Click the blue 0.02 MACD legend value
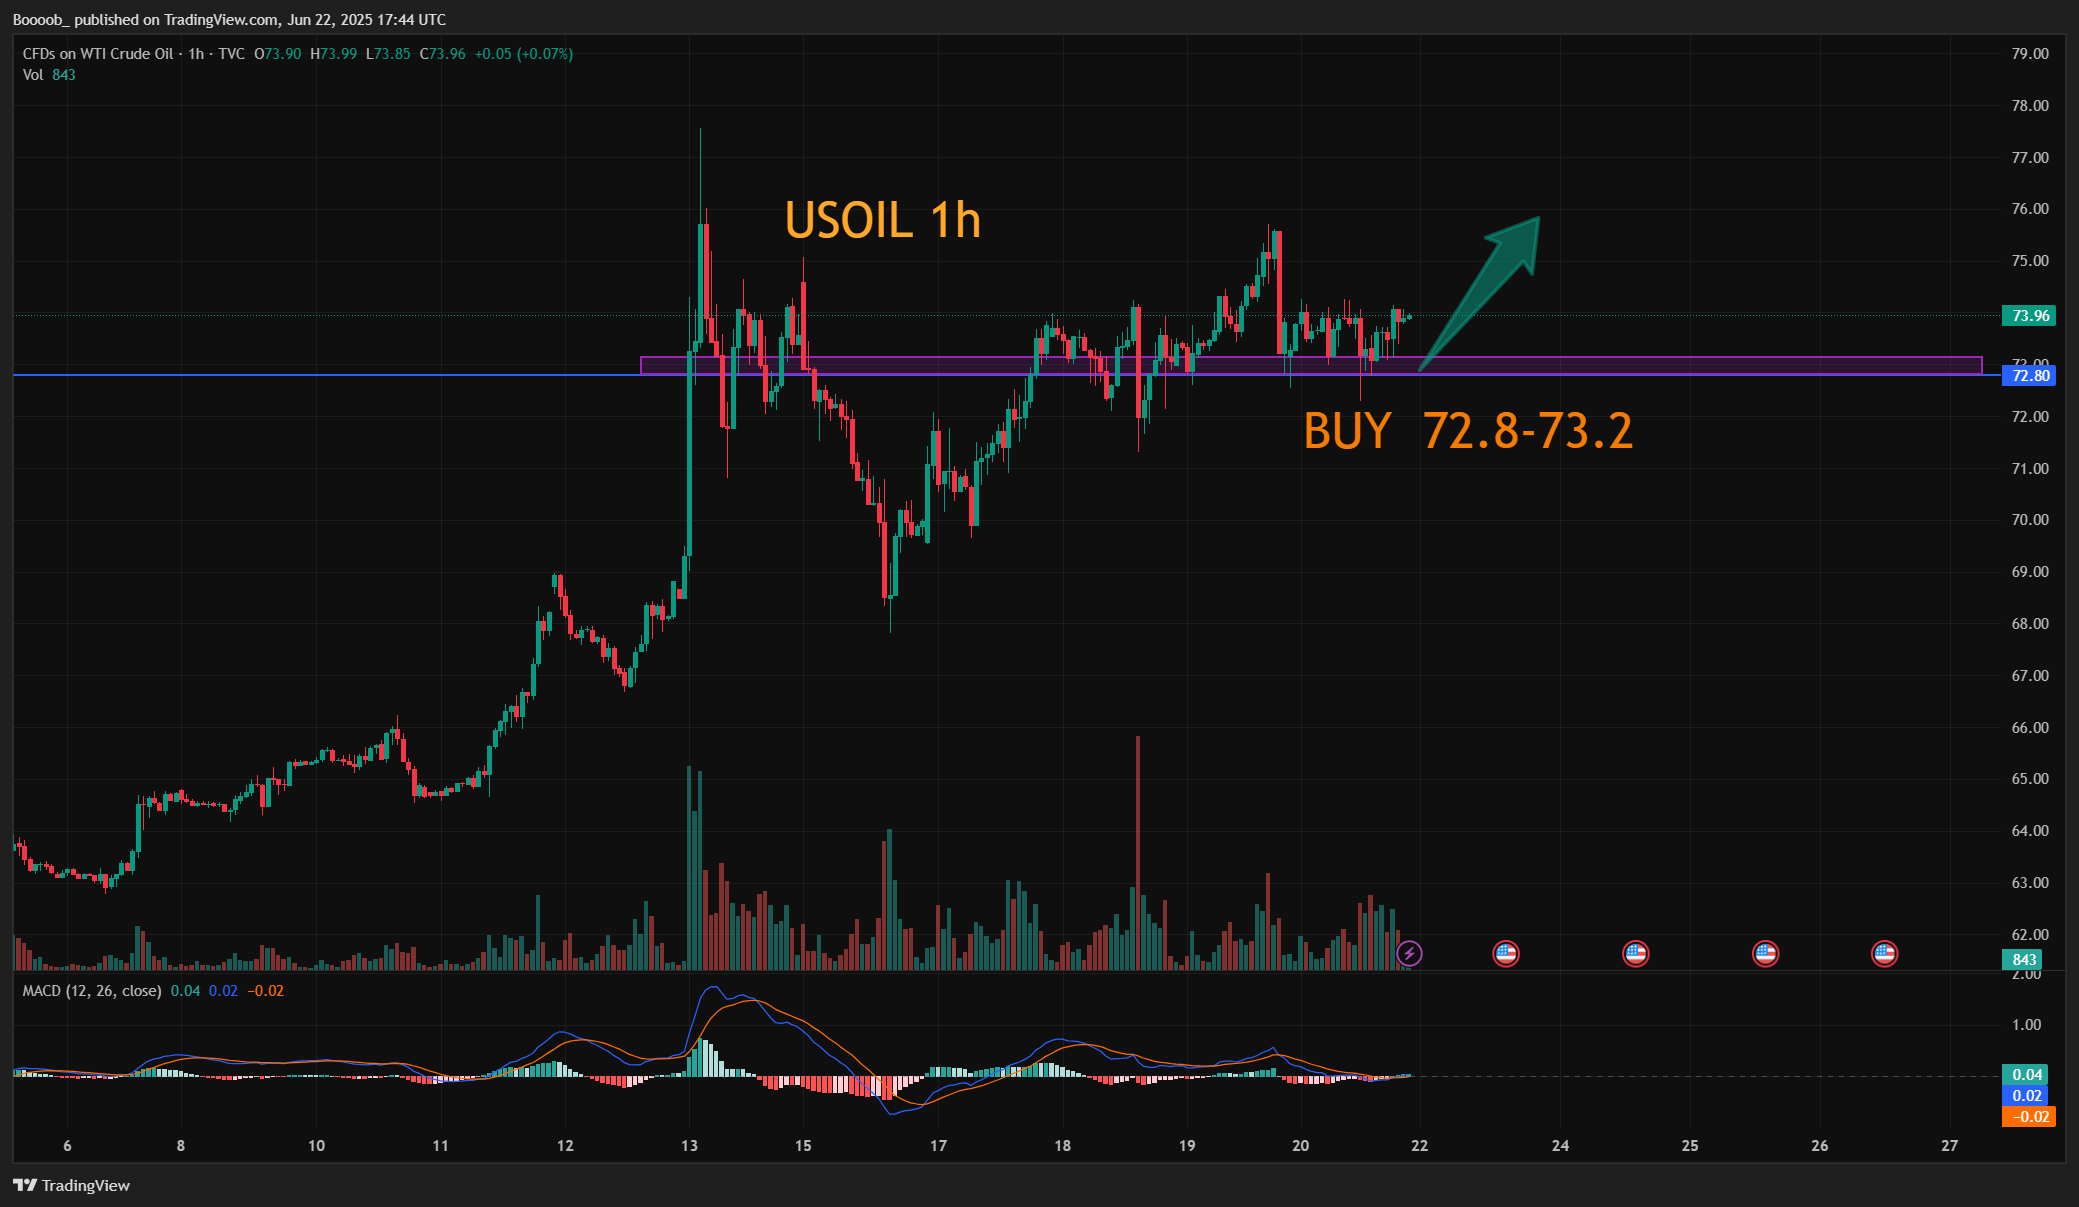Image resolution: width=2079 pixels, height=1207 pixels. pos(223,991)
